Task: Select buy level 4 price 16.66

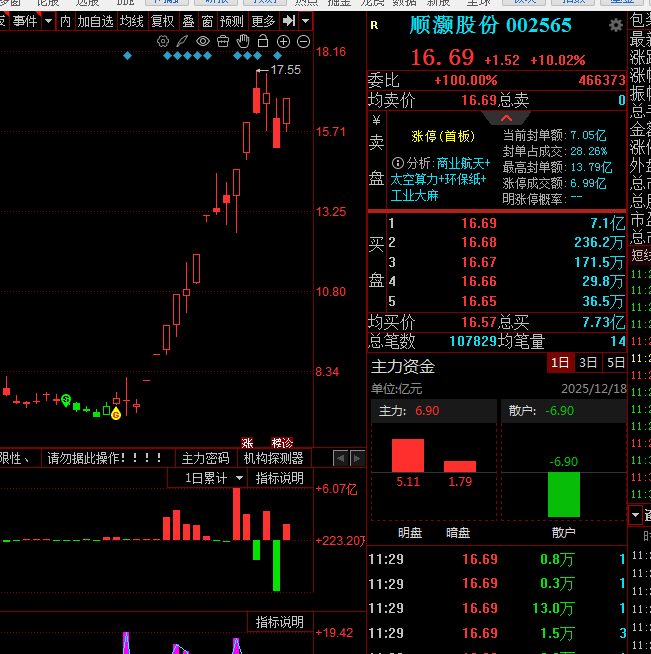Action: [479, 282]
